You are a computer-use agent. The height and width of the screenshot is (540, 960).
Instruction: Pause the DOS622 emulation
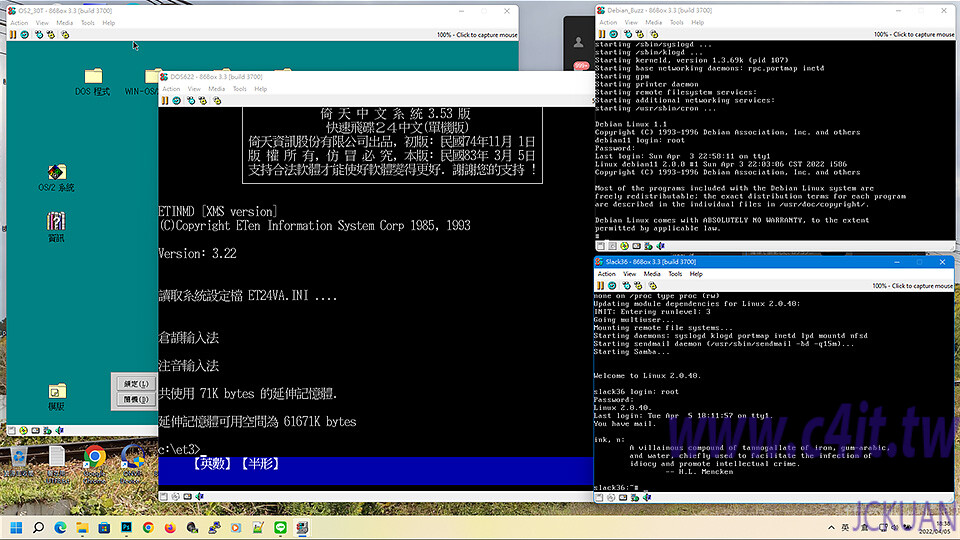point(165,101)
